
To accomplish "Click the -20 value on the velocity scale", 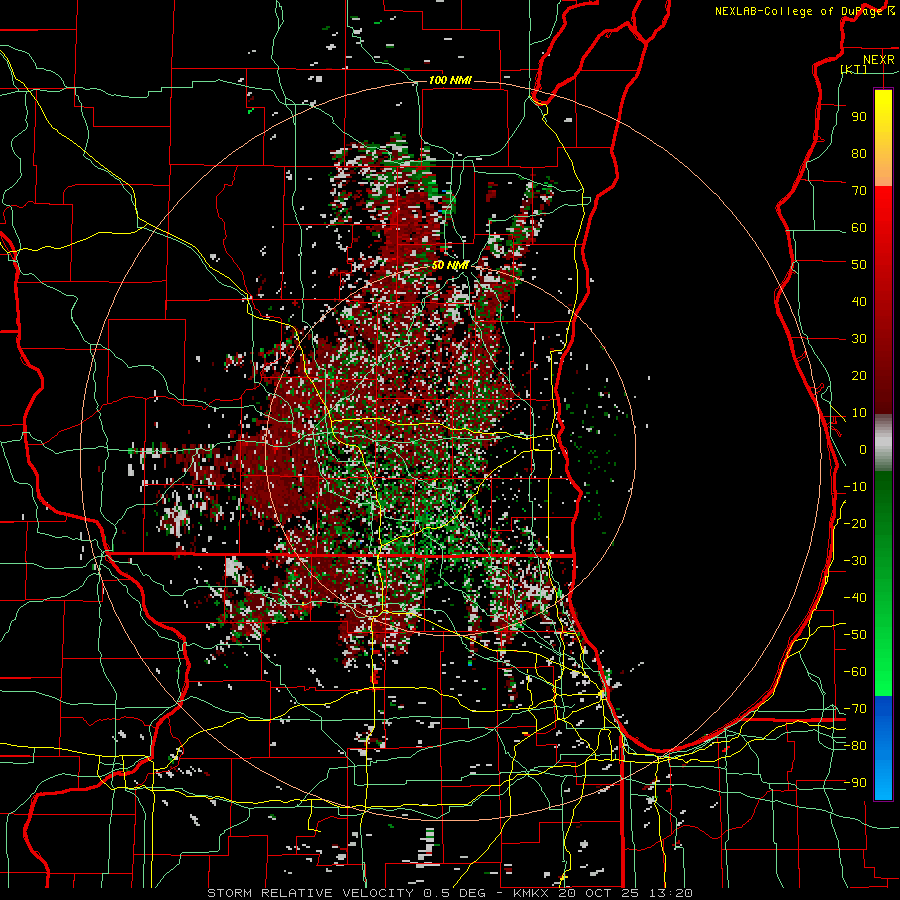I will pyautogui.click(x=855, y=523).
